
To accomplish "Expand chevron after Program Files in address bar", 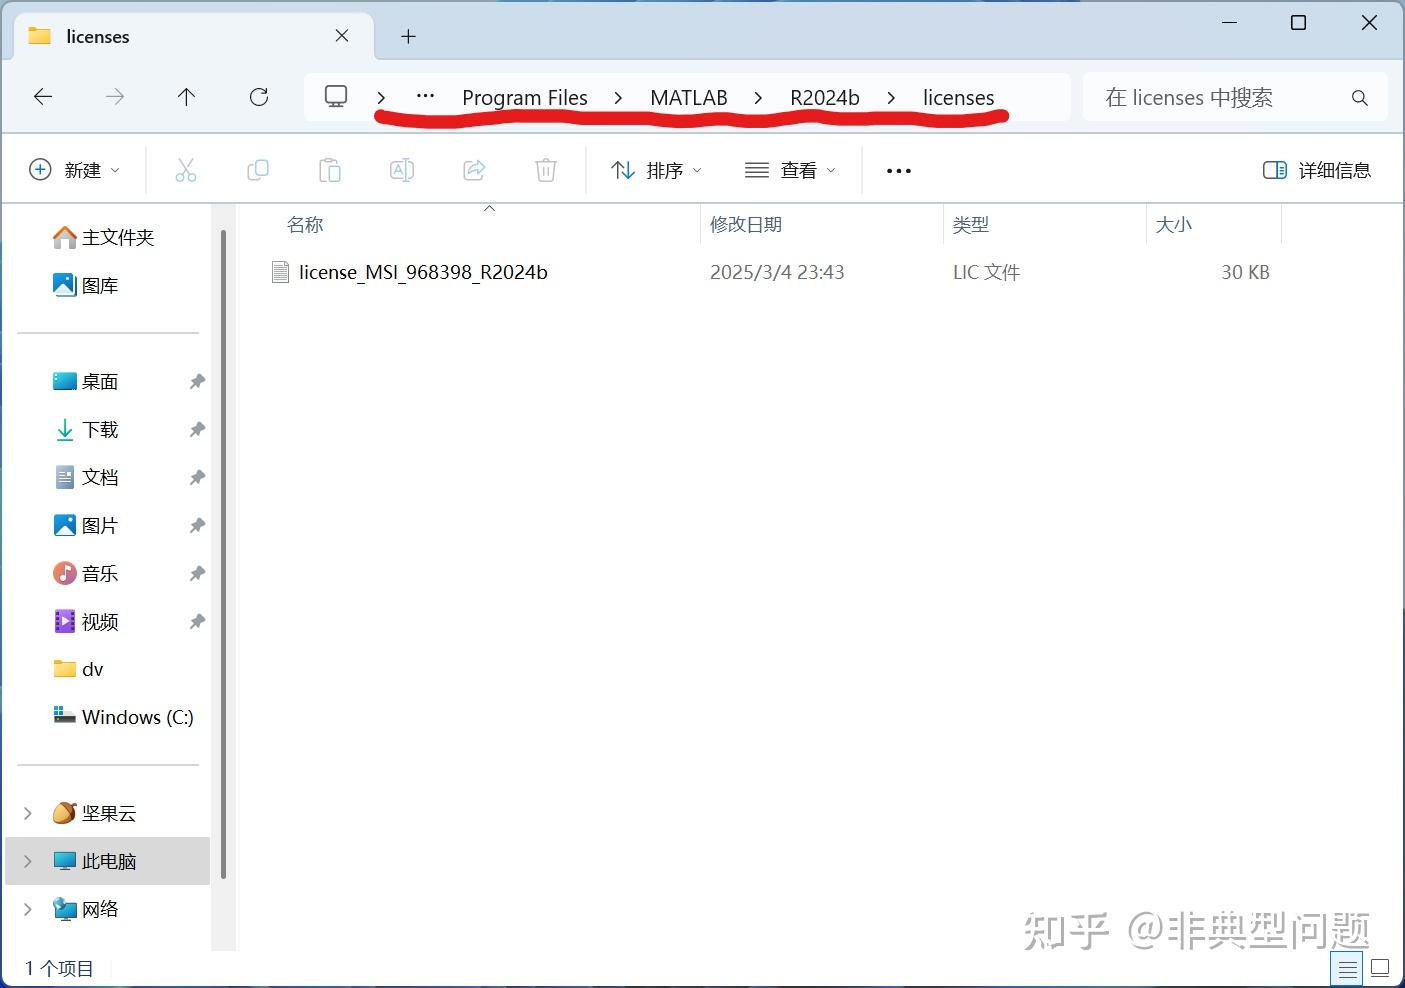I will pyautogui.click(x=618, y=97).
